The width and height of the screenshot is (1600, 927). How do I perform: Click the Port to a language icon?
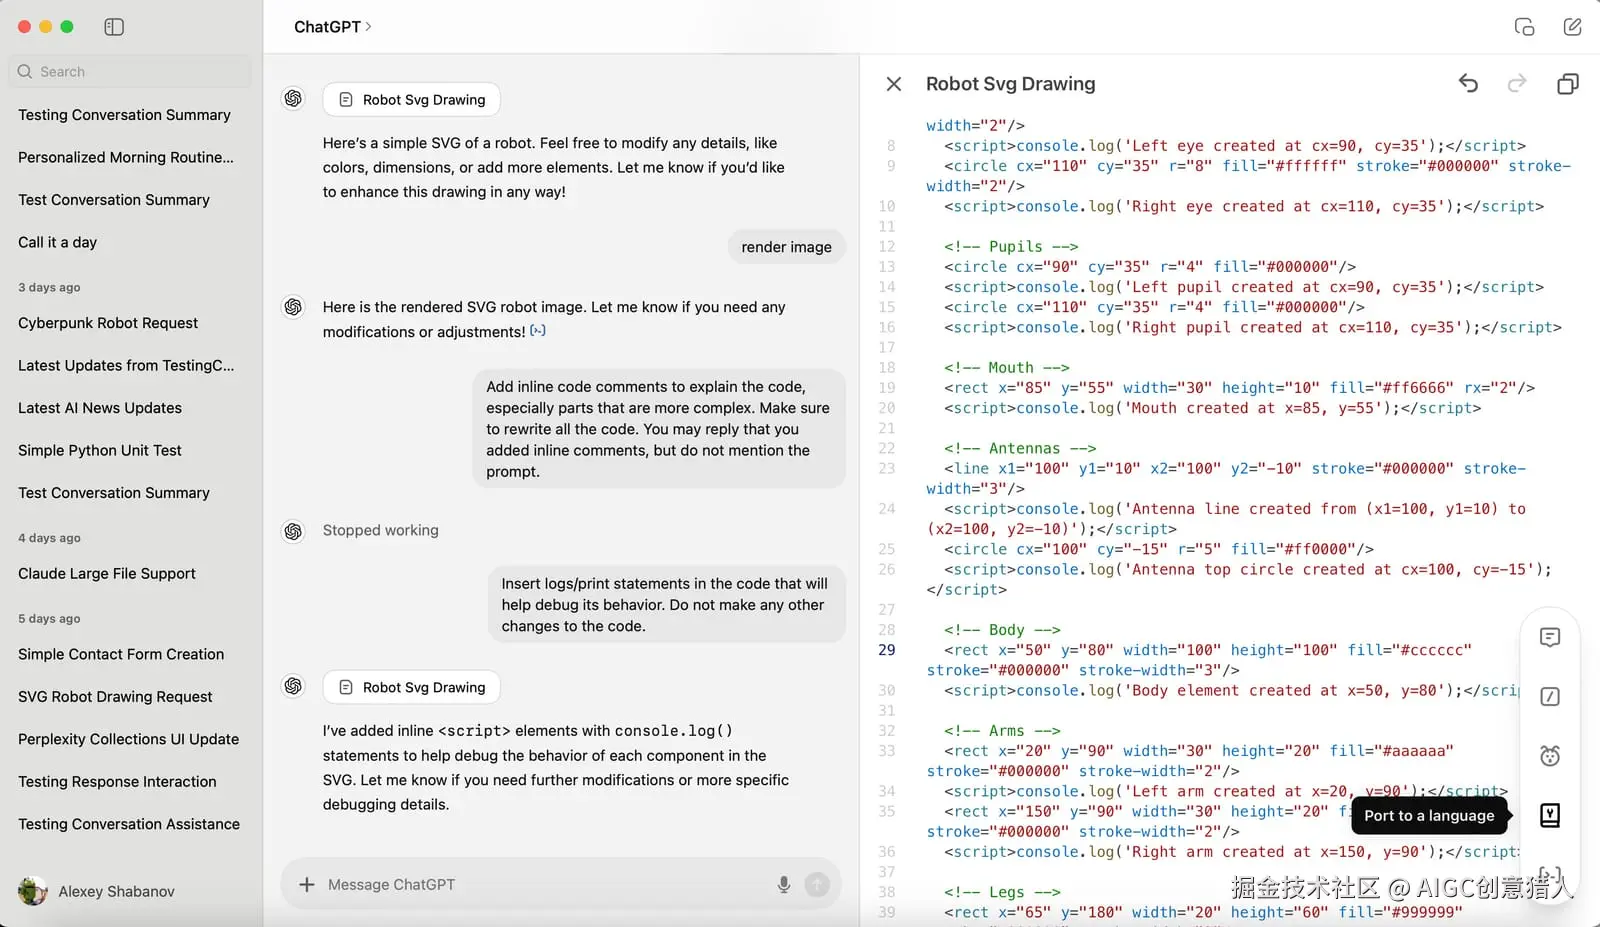1550,815
